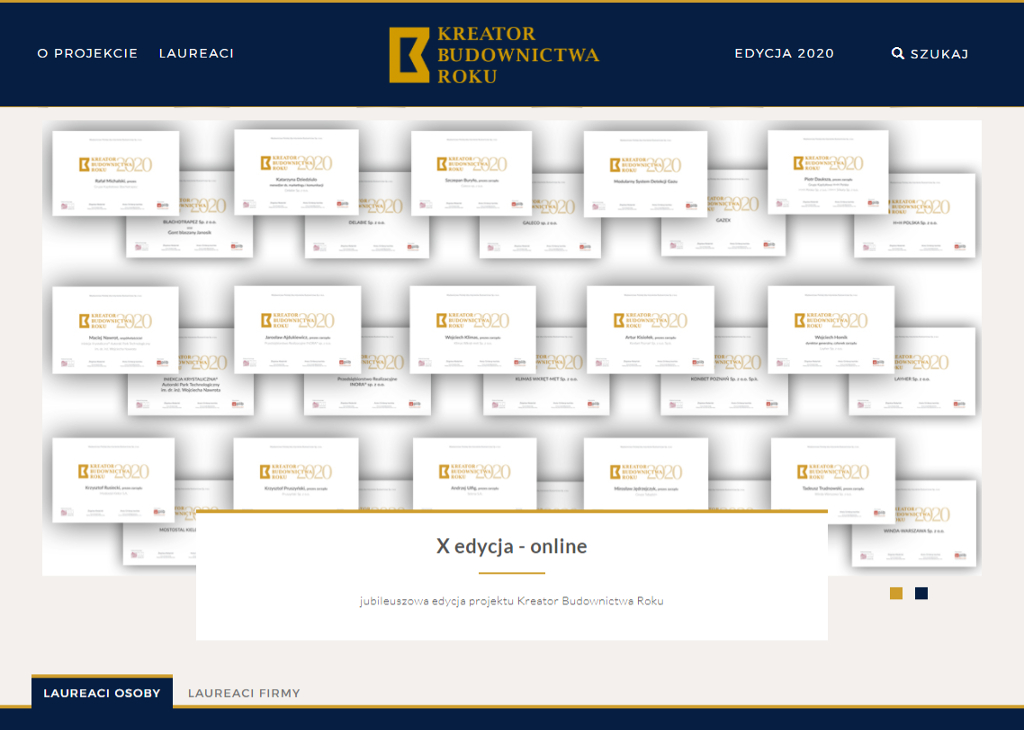Viewport: 1024px width, 730px height.
Task: Open the Rafał Michalski certificate
Action: coord(116,173)
